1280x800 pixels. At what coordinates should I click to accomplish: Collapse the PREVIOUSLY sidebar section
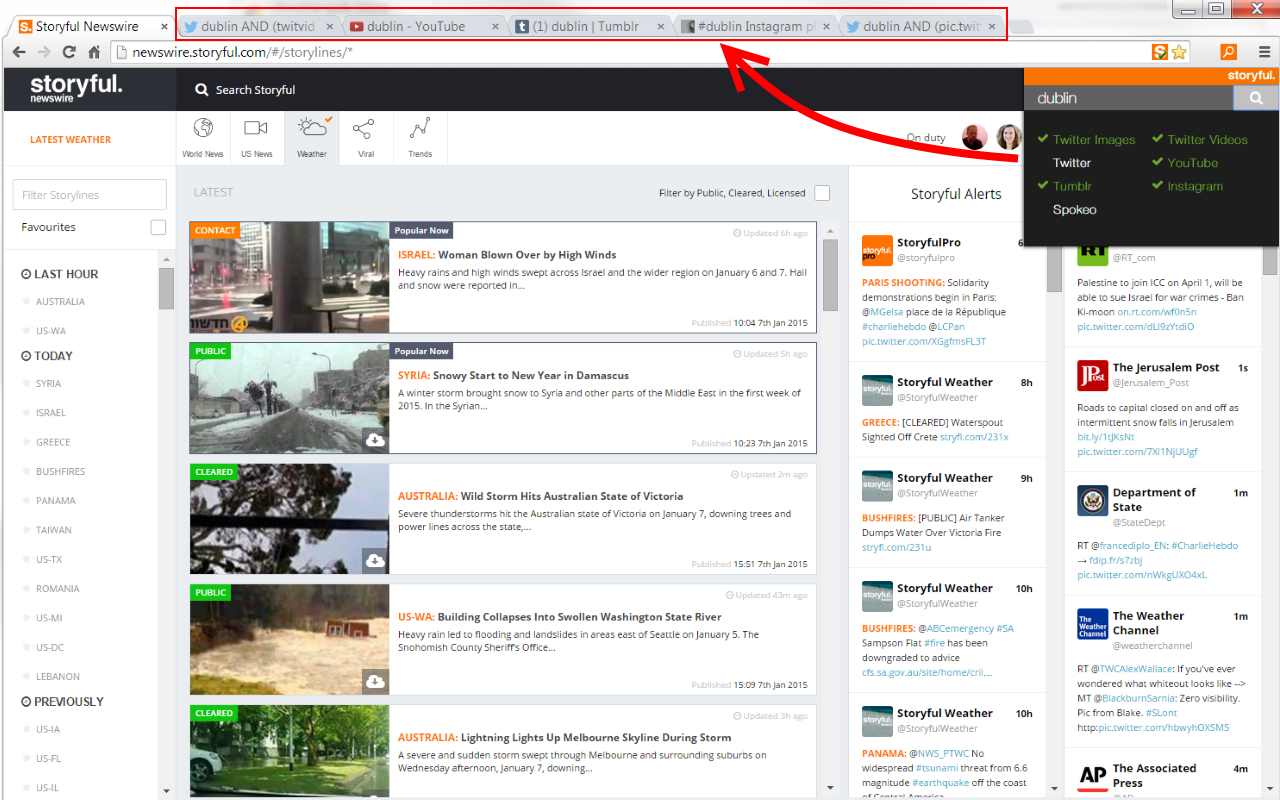coord(62,702)
